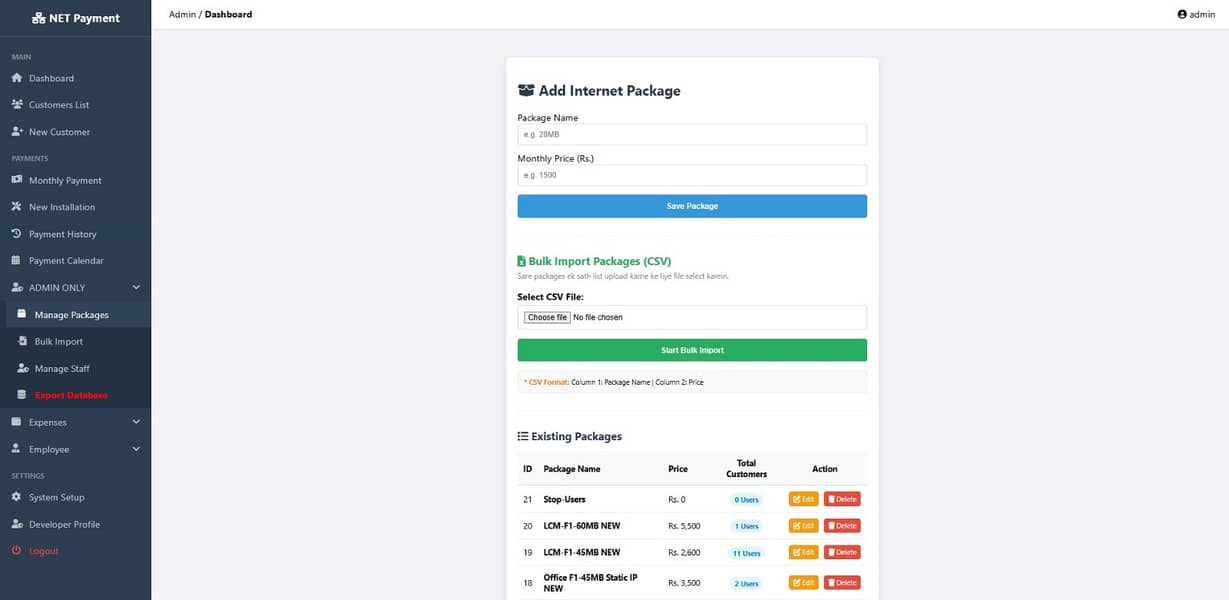This screenshot has height=600, width=1229.
Task: Click the 2 Users badge
Action: 746,583
